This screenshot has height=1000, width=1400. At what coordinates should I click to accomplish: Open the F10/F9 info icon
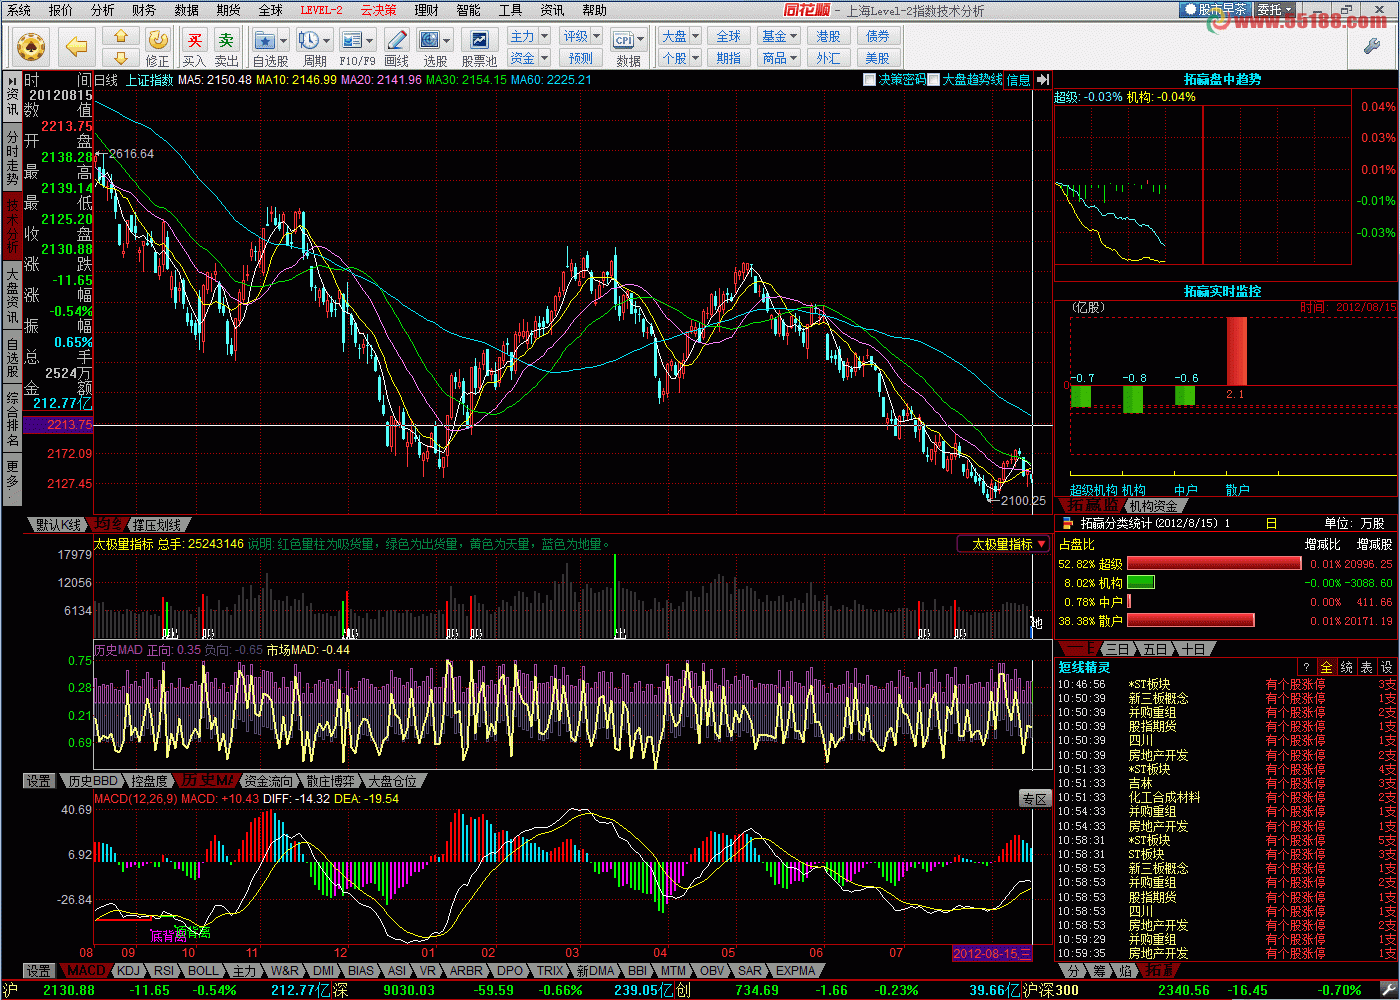coord(352,40)
